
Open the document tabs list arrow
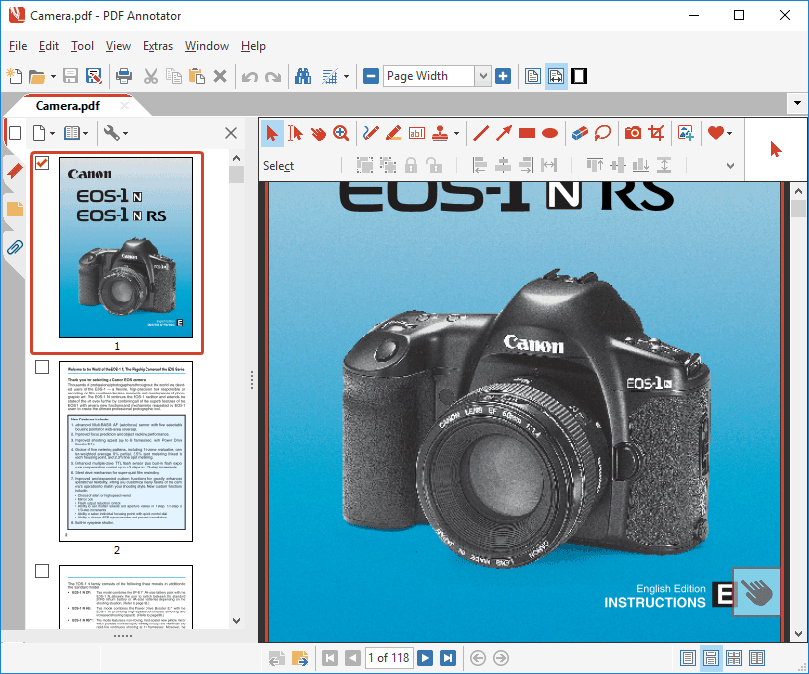(797, 103)
